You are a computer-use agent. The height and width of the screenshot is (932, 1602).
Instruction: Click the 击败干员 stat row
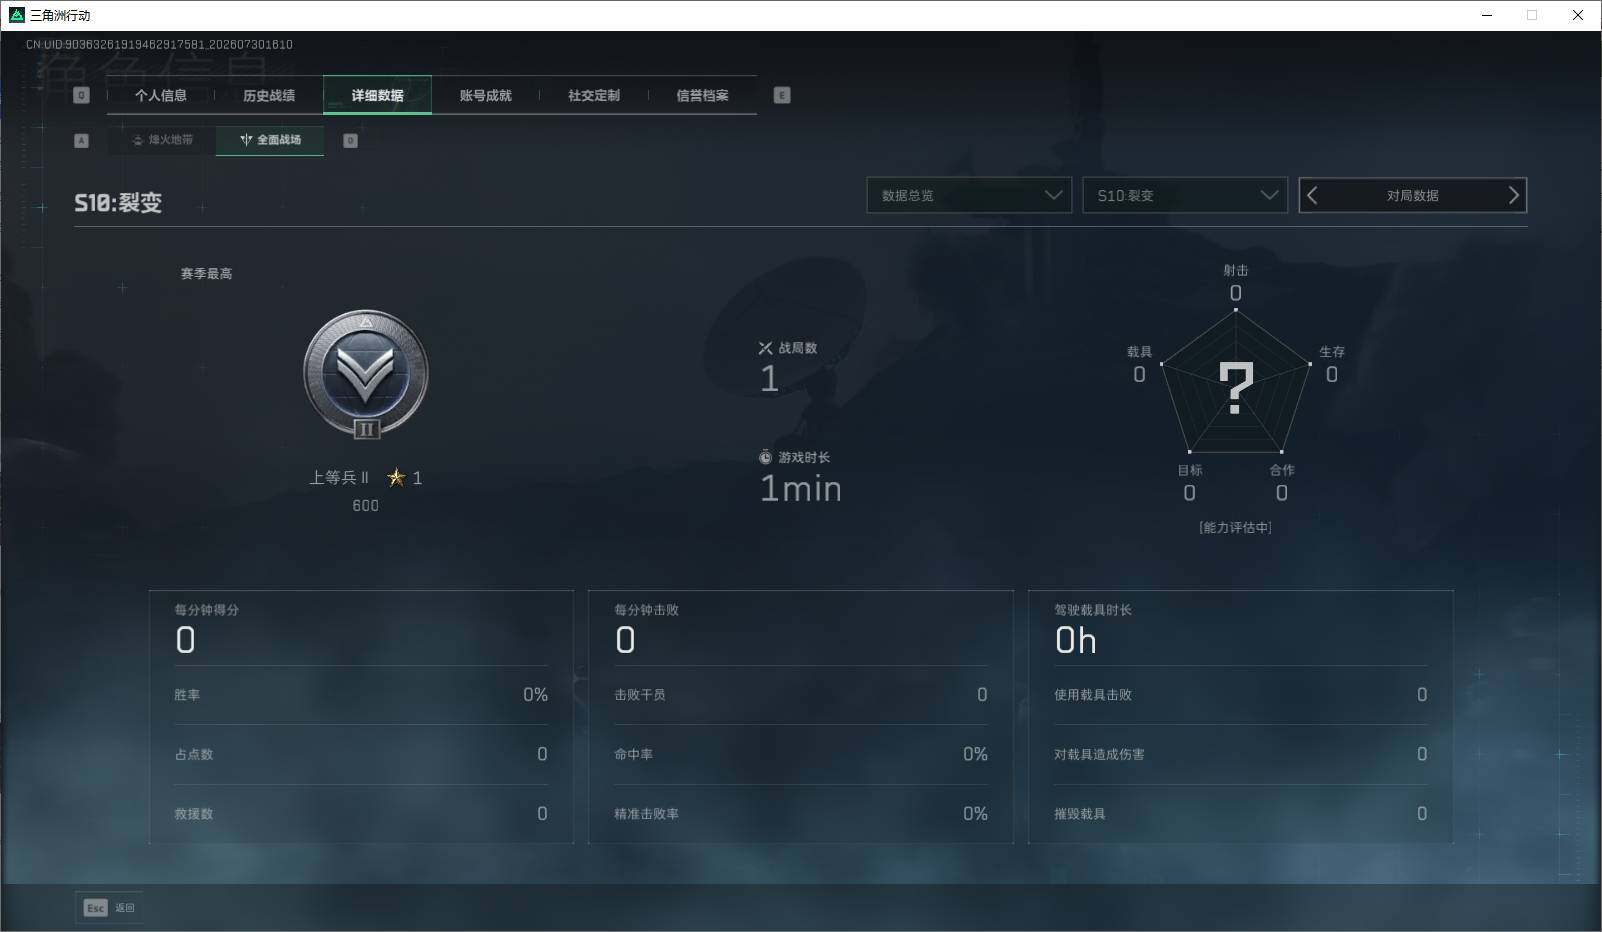(x=801, y=695)
